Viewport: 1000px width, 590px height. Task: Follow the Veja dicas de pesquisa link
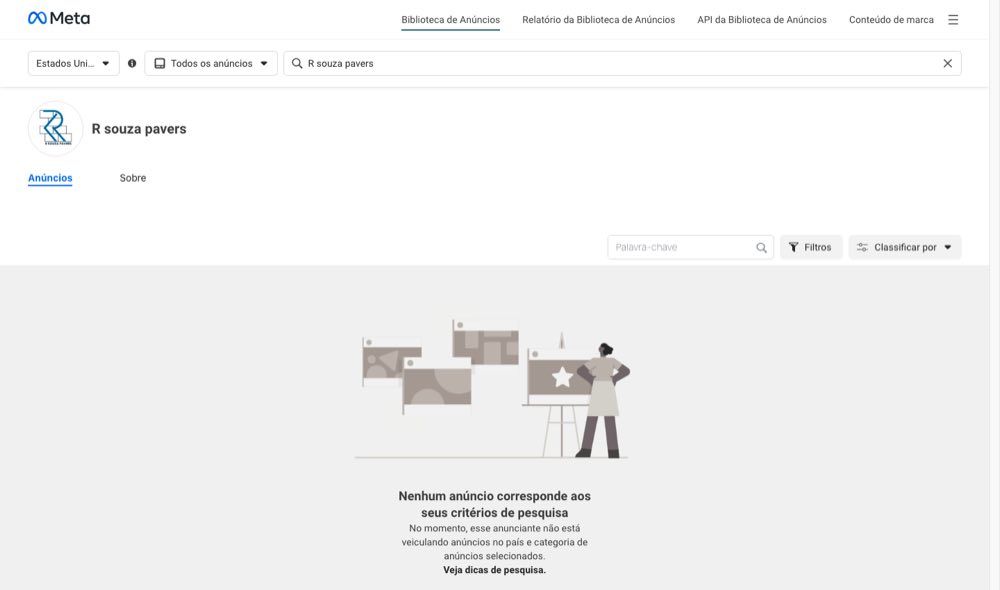(494, 570)
